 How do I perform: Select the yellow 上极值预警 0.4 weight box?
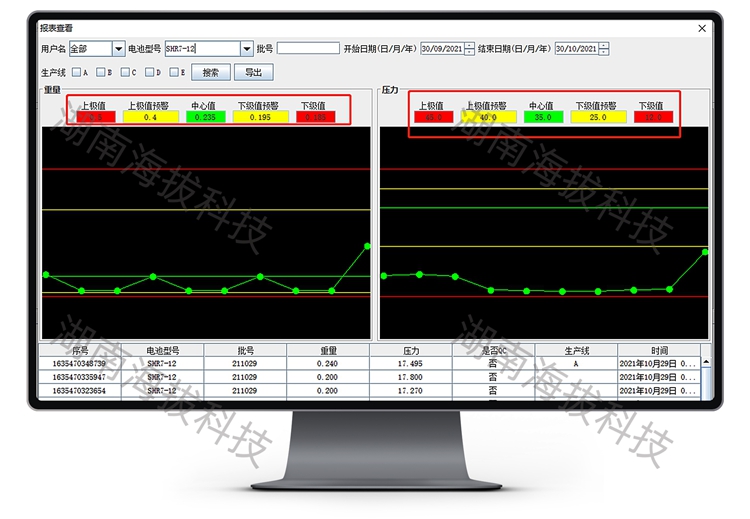point(150,117)
